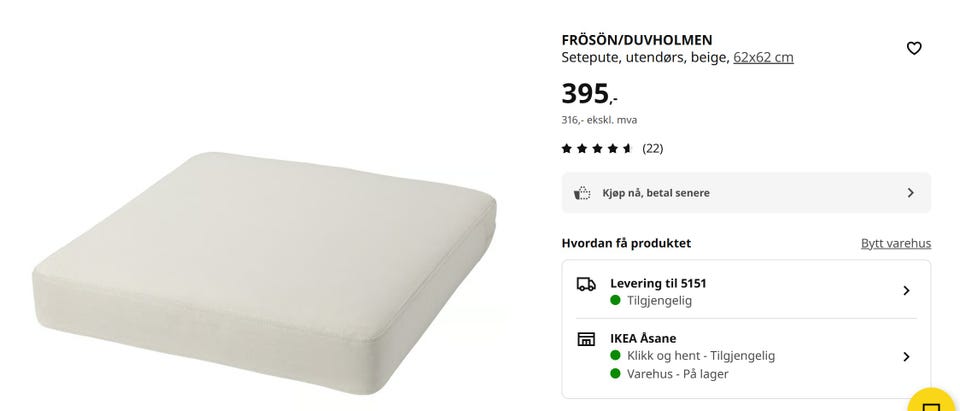
Task: Click the star rating icons
Action: click(x=597, y=148)
